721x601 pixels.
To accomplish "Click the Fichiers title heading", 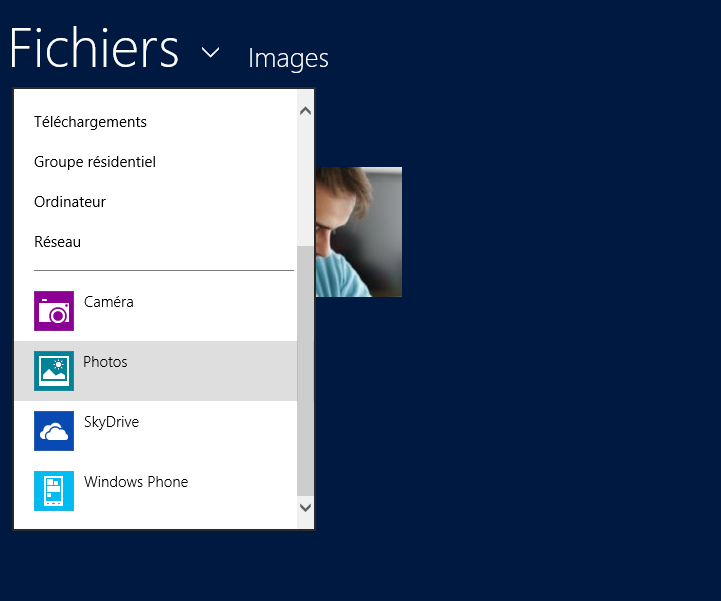I will pyautogui.click(x=94, y=48).
